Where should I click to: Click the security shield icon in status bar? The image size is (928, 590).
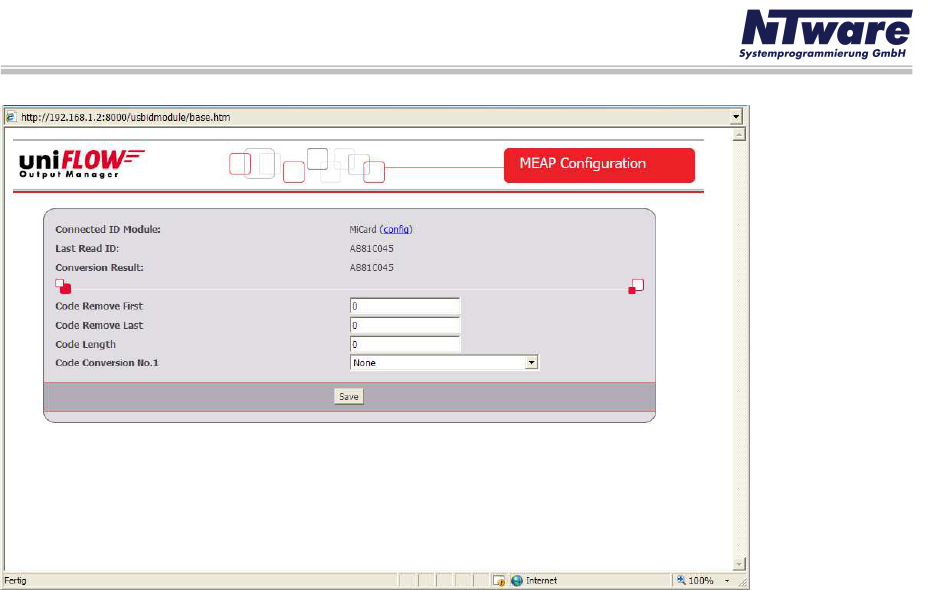coord(499,581)
